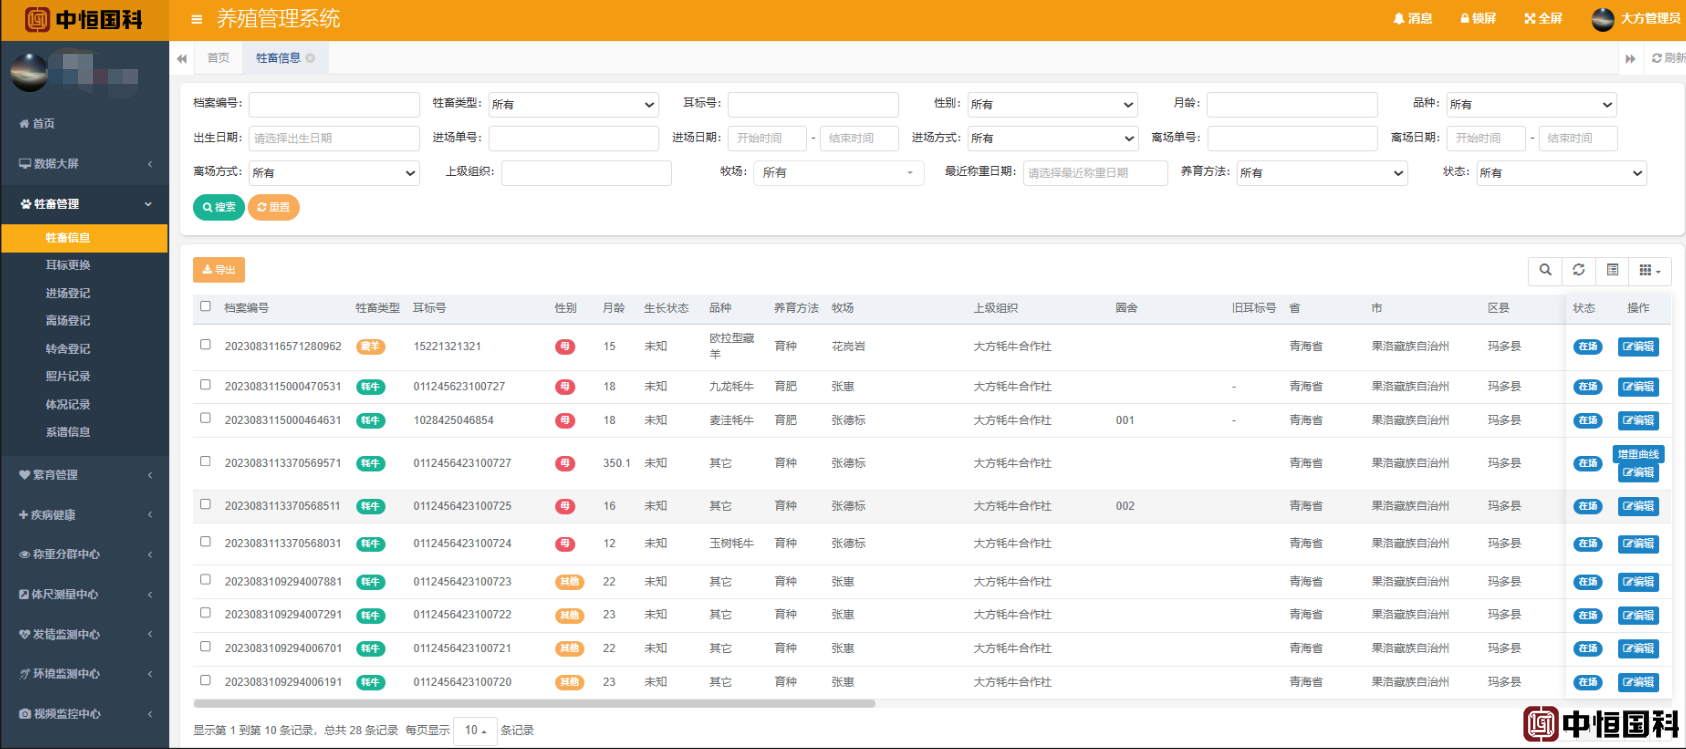Toggle the table card view icon
Screen dimensions: 1686x749
pyautogui.click(x=1612, y=270)
